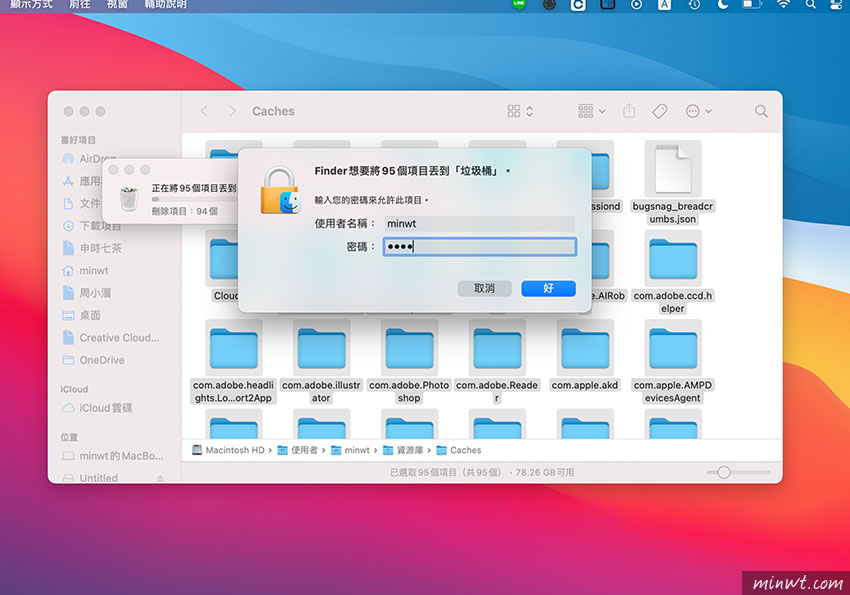
Task: Click 使用者 in the path bar
Action: coord(298,450)
